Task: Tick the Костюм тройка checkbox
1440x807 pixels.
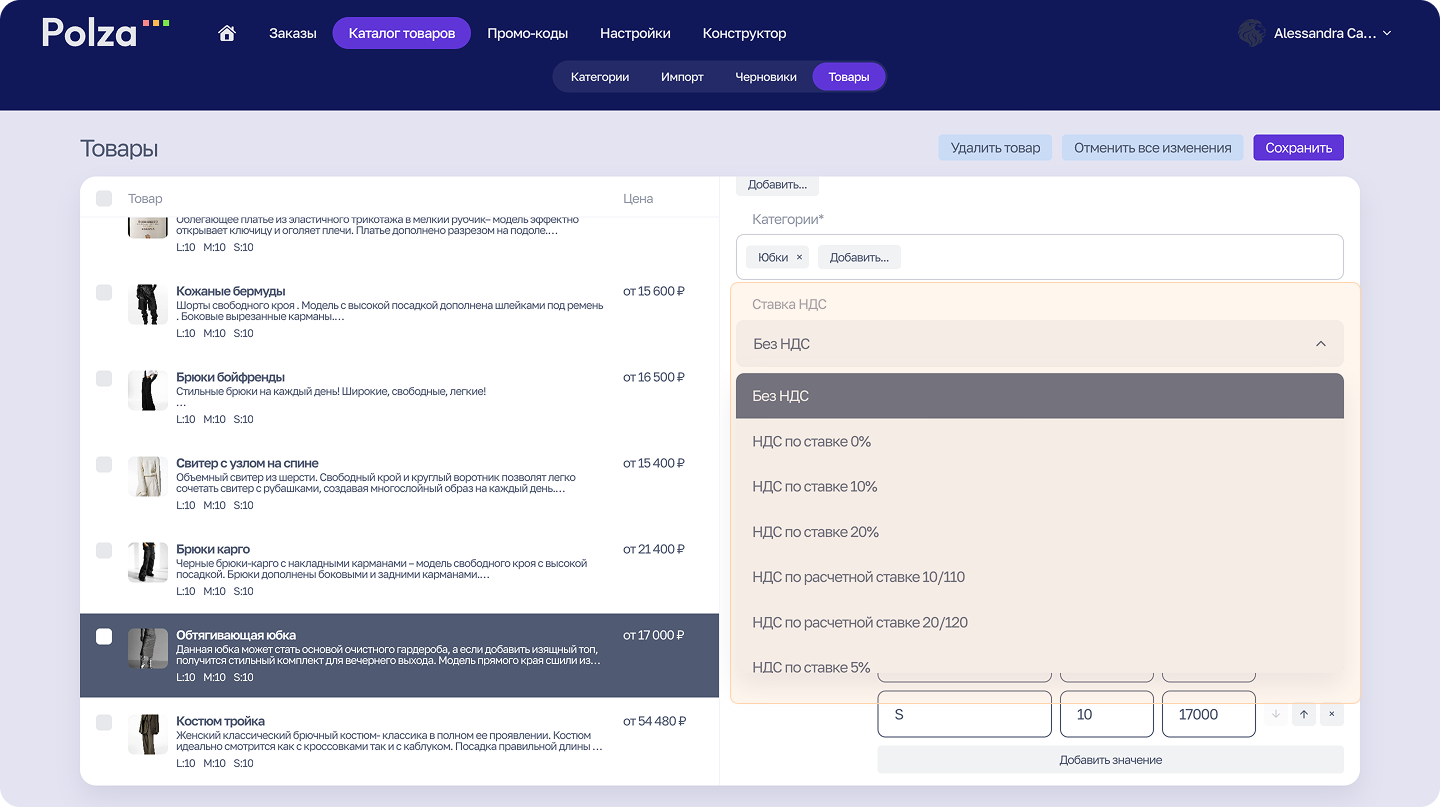Action: [x=104, y=722]
